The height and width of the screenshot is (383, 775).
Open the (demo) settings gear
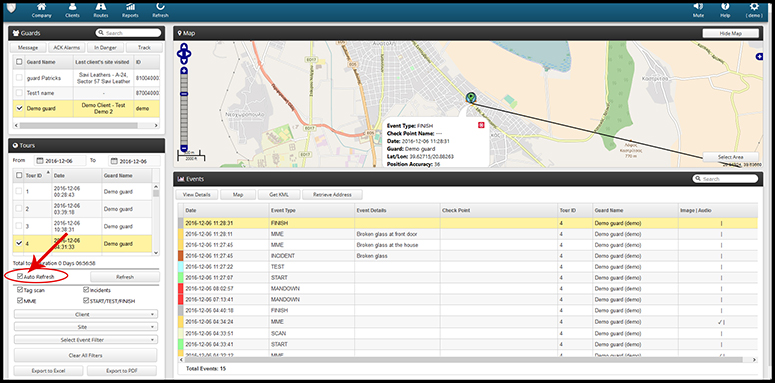coord(754,9)
